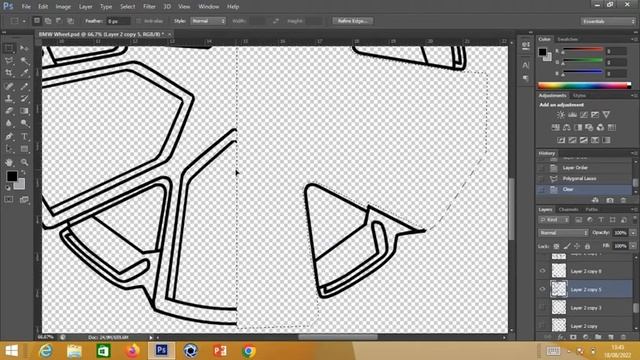Screen dimensions: 640x360
Task: Open the Filter menu
Action: pos(149,7)
